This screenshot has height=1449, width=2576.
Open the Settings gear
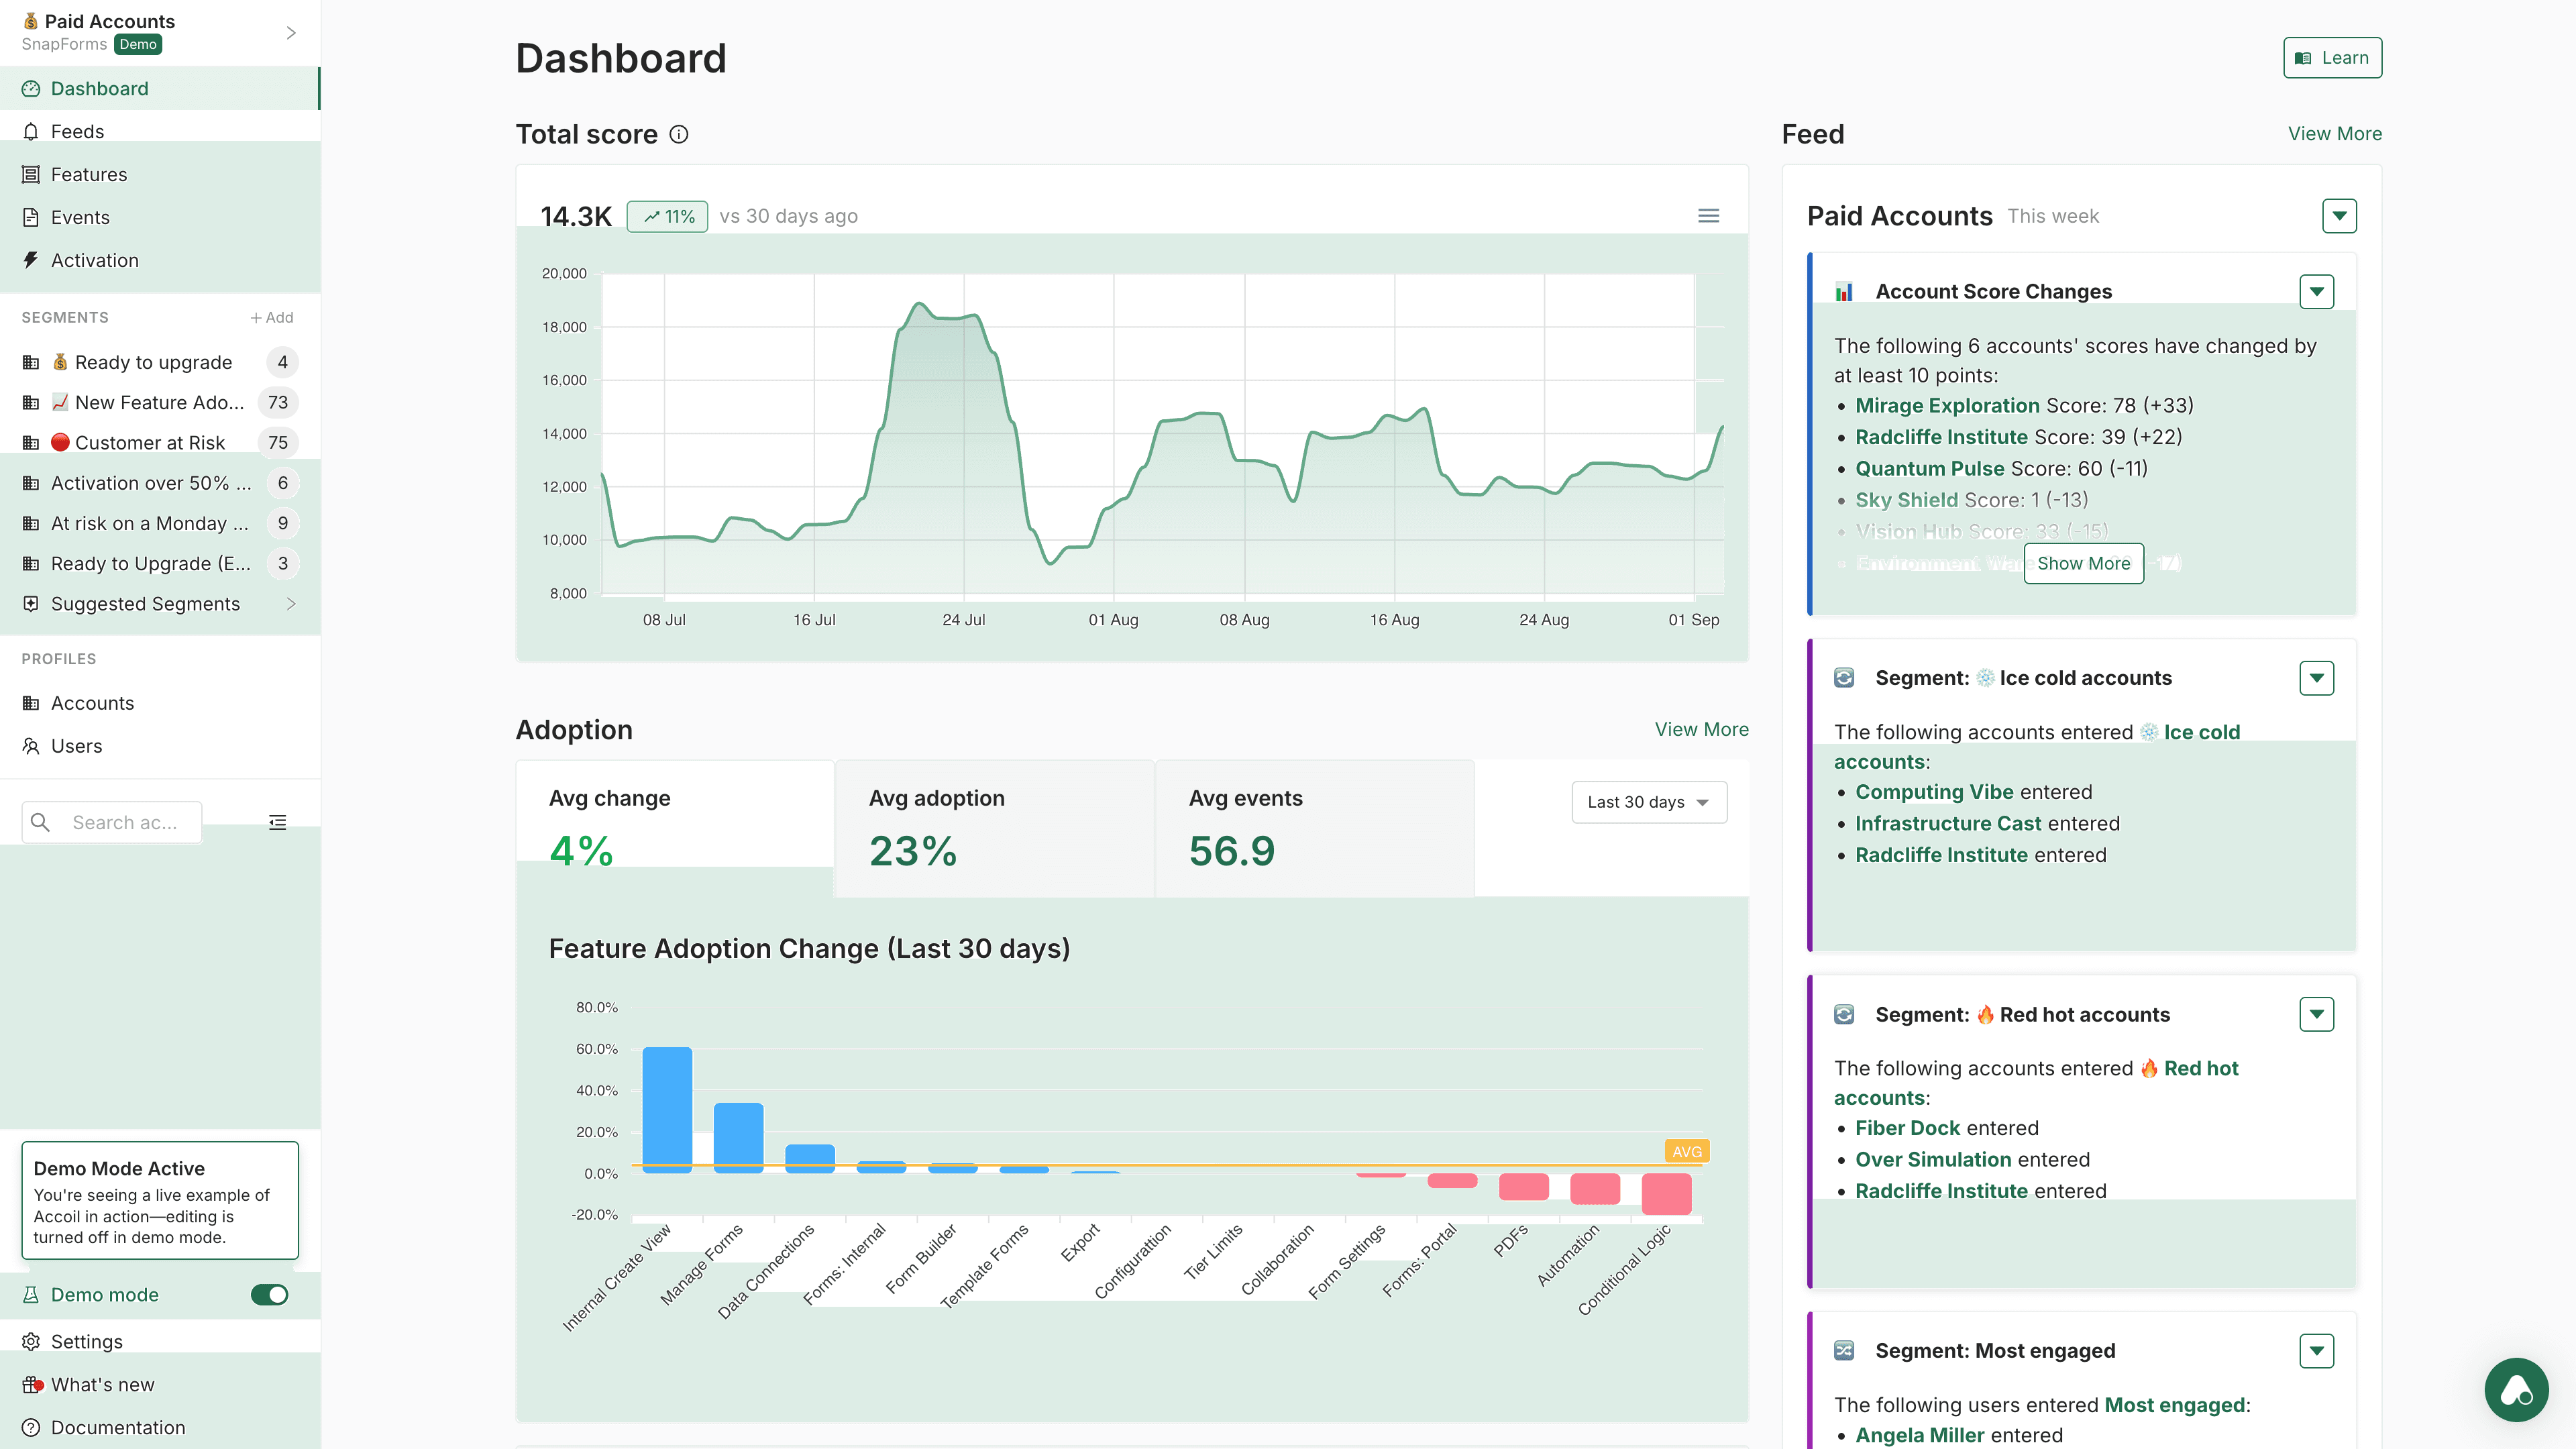(31, 1341)
